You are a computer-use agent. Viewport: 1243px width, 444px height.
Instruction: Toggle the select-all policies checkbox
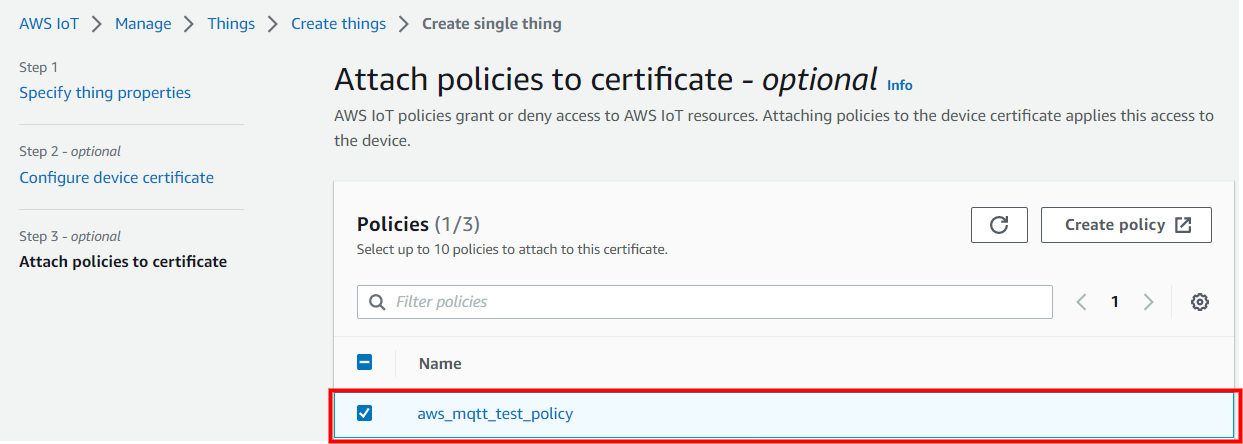click(365, 363)
